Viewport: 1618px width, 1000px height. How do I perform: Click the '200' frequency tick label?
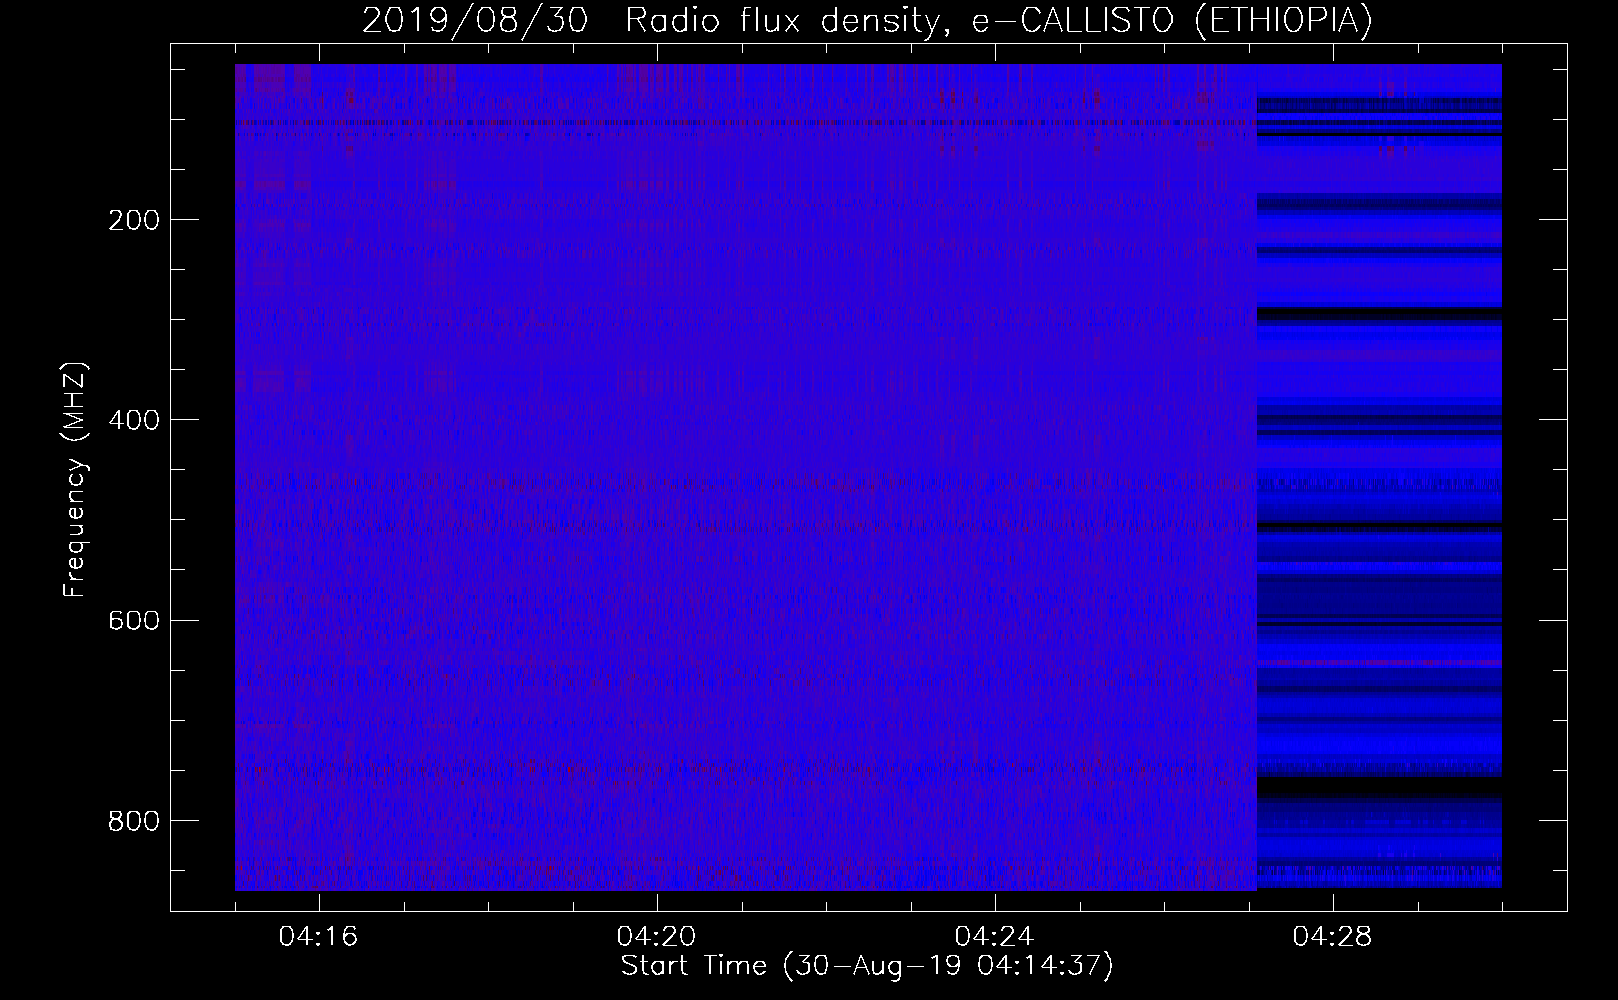click(133, 220)
